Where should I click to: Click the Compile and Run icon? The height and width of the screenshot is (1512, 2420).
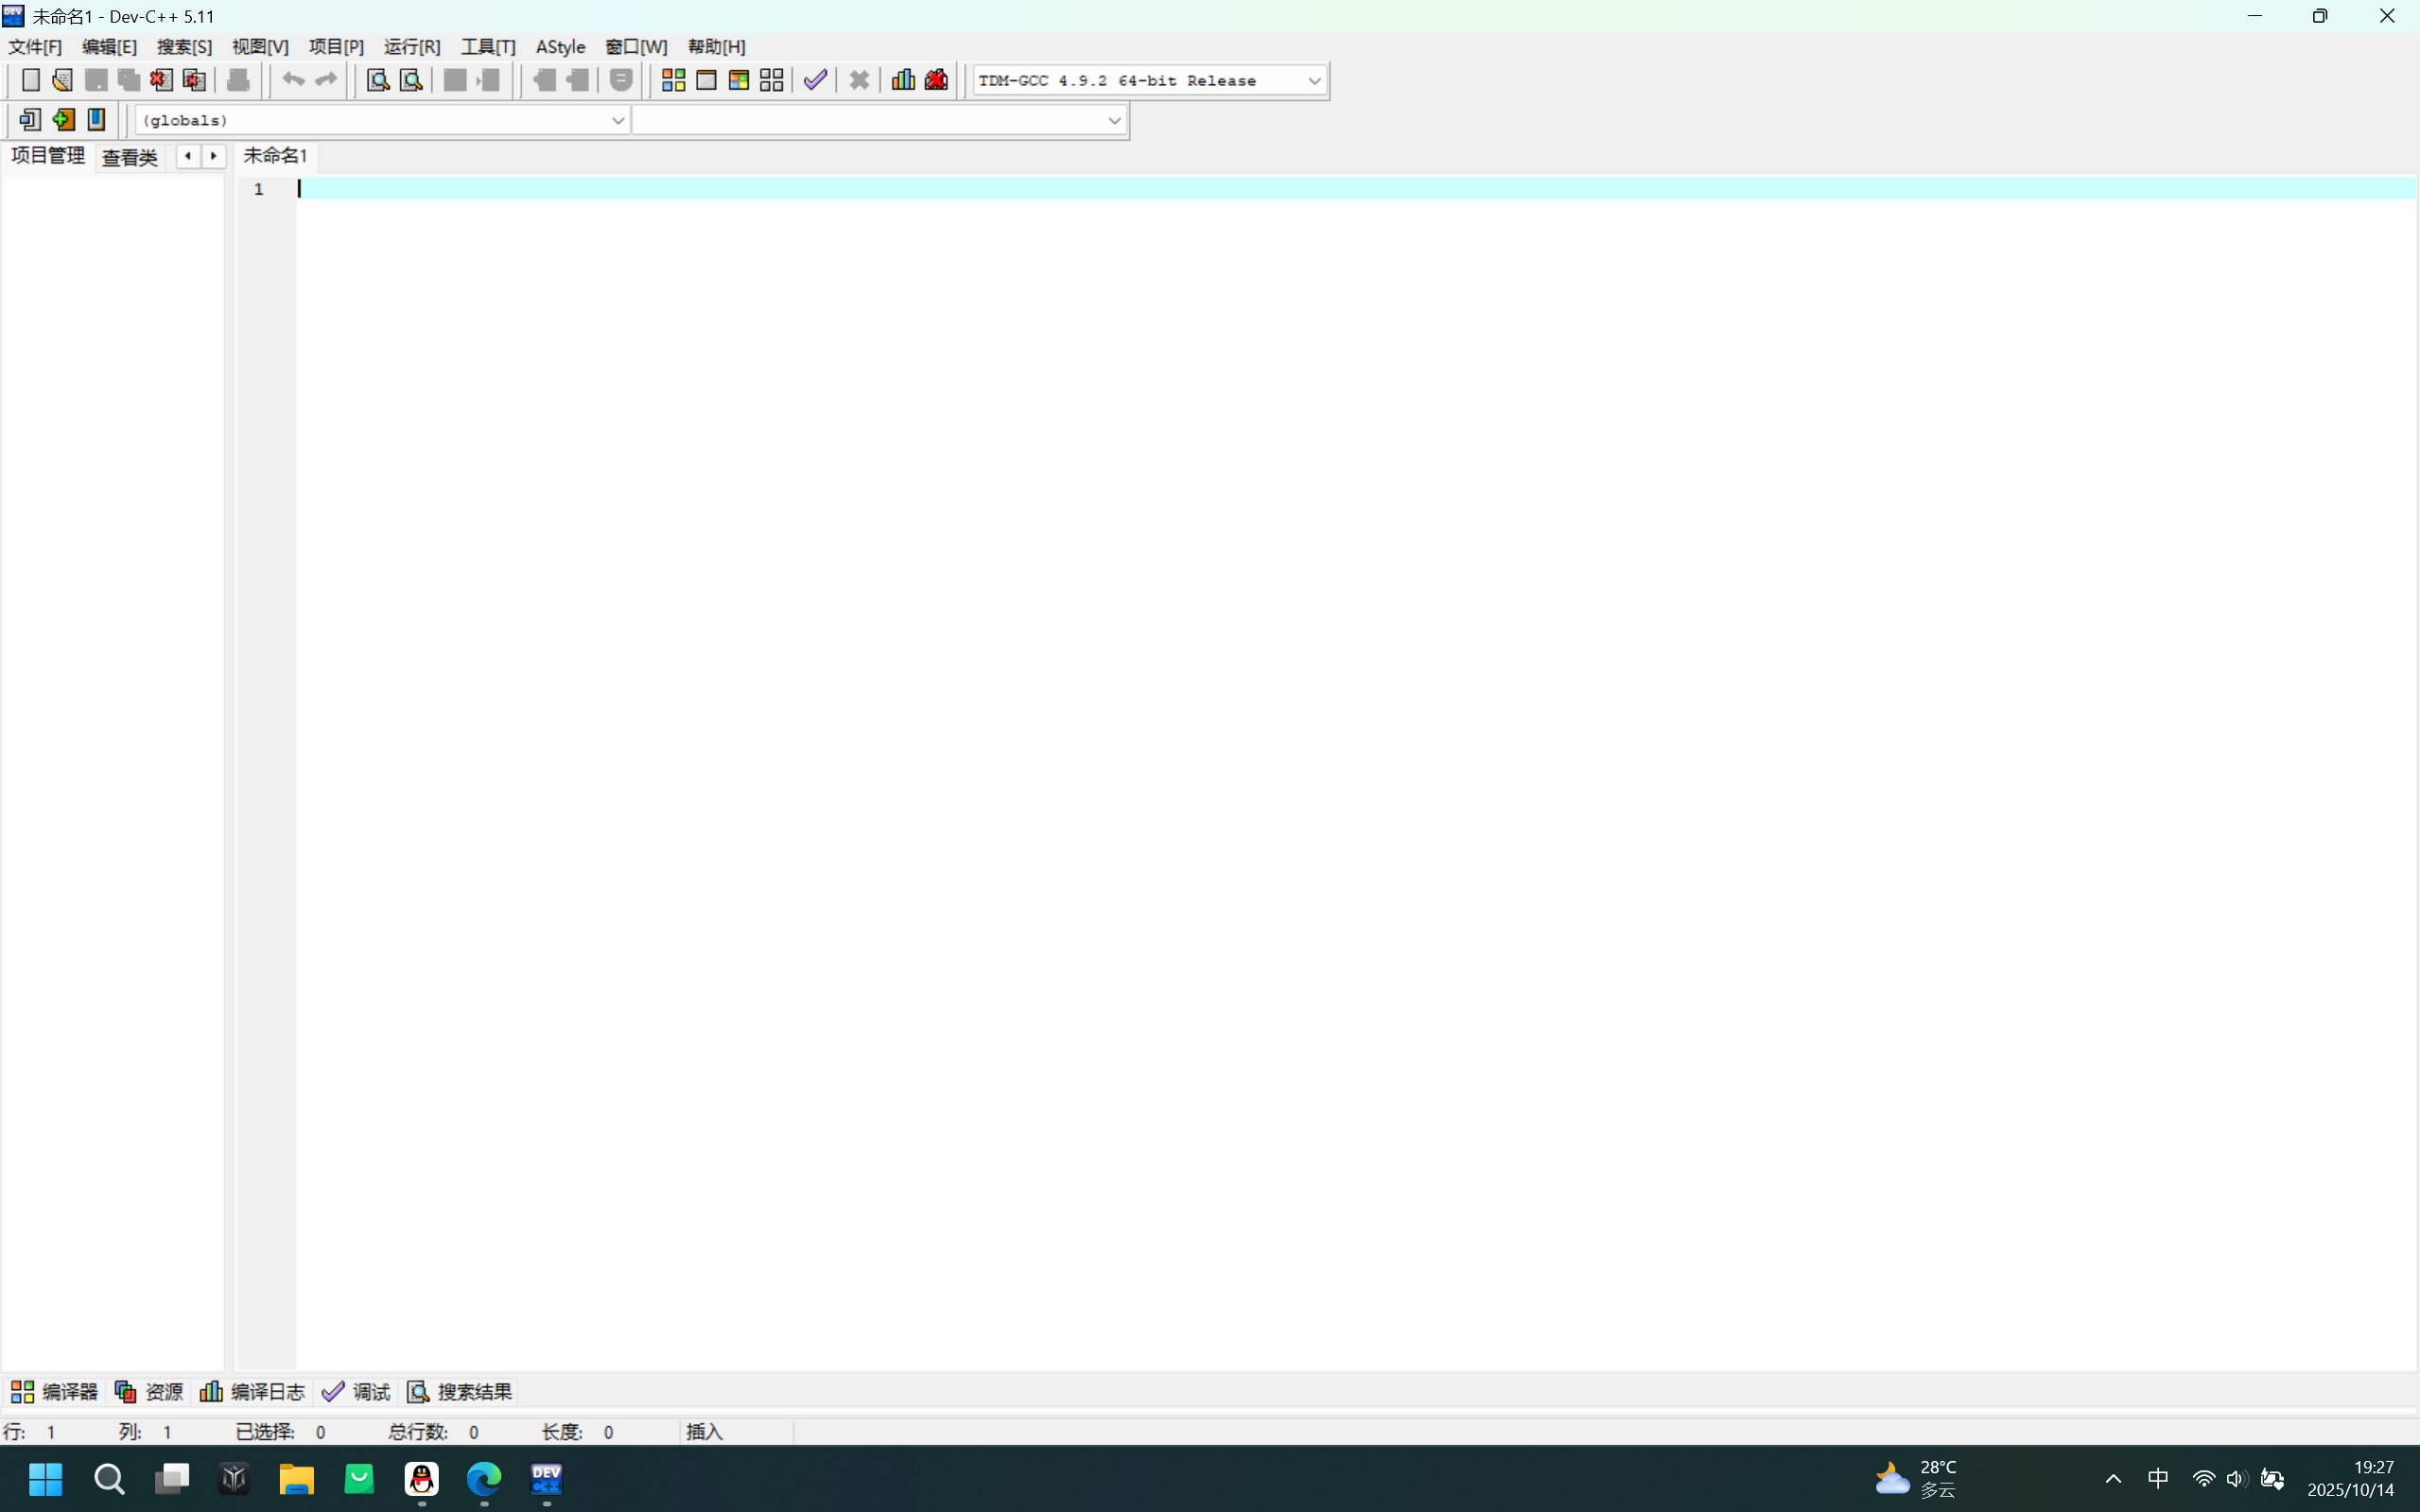(x=739, y=80)
